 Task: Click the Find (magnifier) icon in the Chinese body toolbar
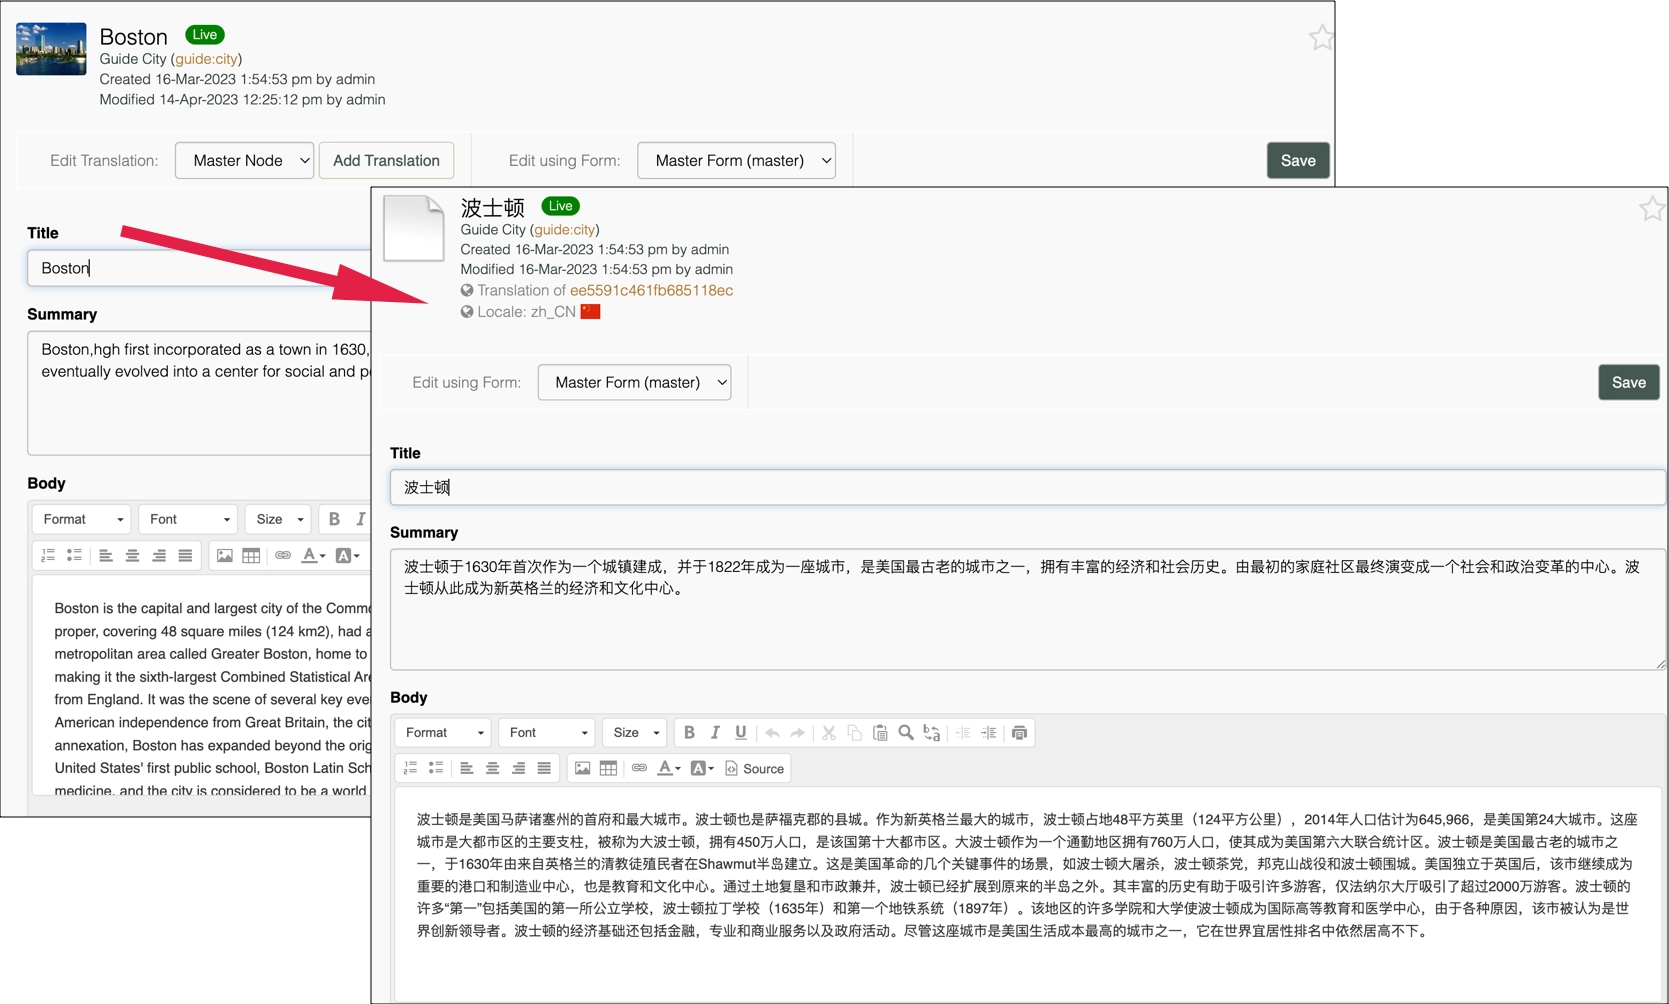[906, 733]
